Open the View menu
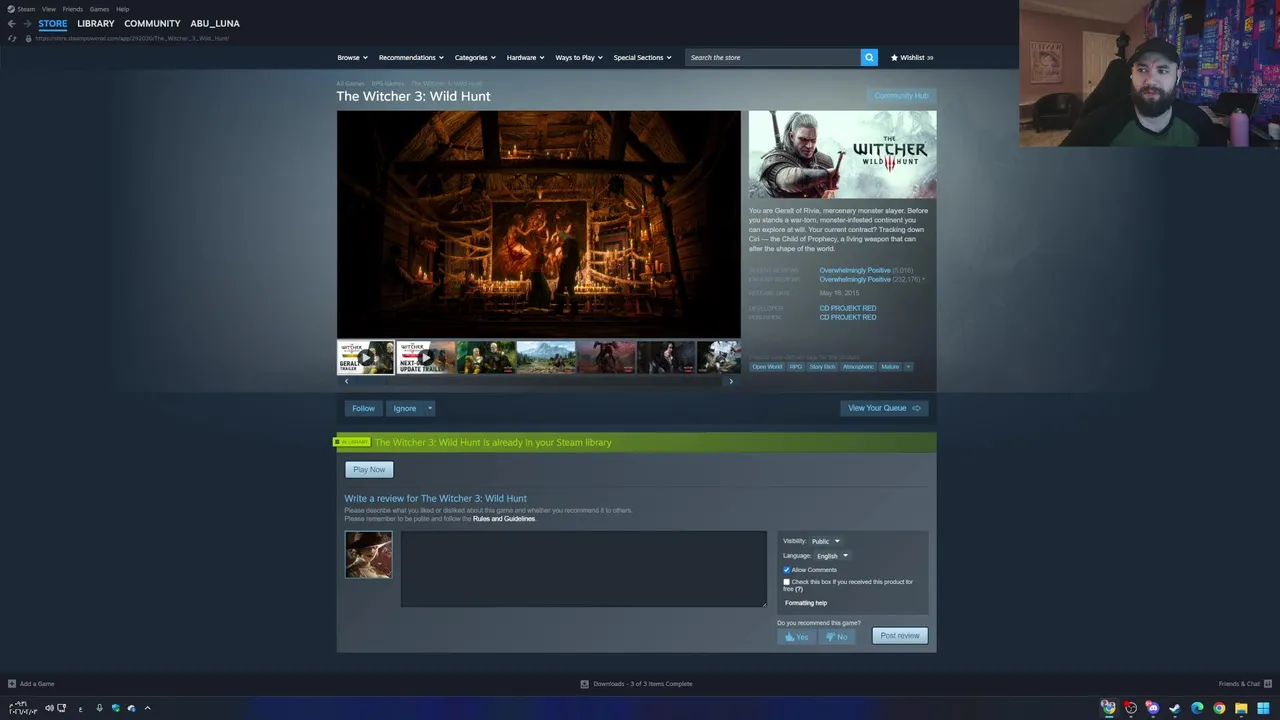This screenshot has height=720, width=1280. (48, 9)
